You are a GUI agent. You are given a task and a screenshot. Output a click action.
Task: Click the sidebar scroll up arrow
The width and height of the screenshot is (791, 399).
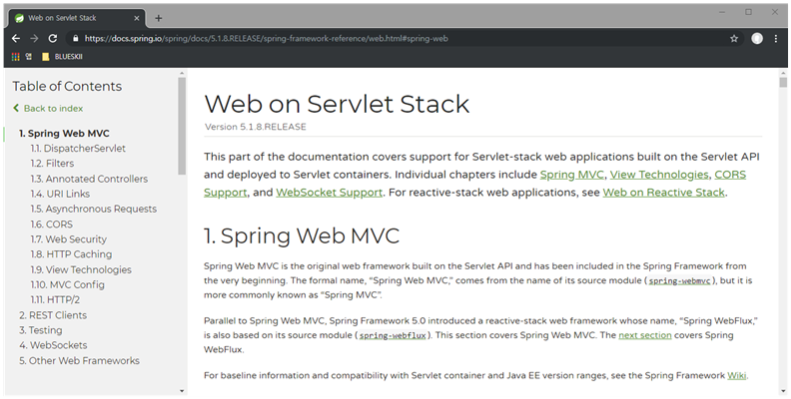pos(182,74)
